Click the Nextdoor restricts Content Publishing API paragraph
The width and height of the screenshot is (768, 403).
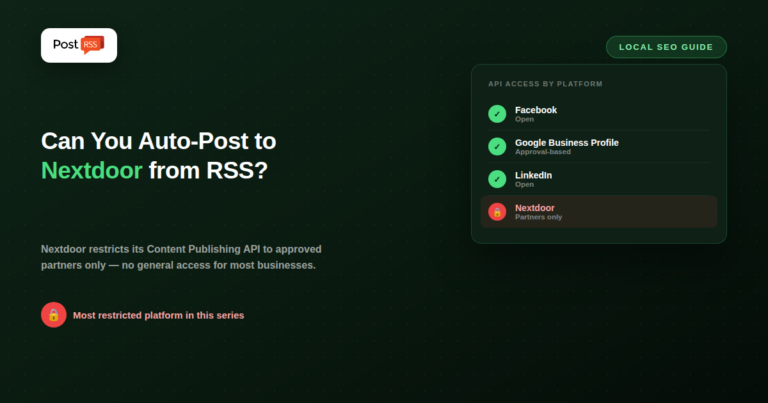coord(181,257)
